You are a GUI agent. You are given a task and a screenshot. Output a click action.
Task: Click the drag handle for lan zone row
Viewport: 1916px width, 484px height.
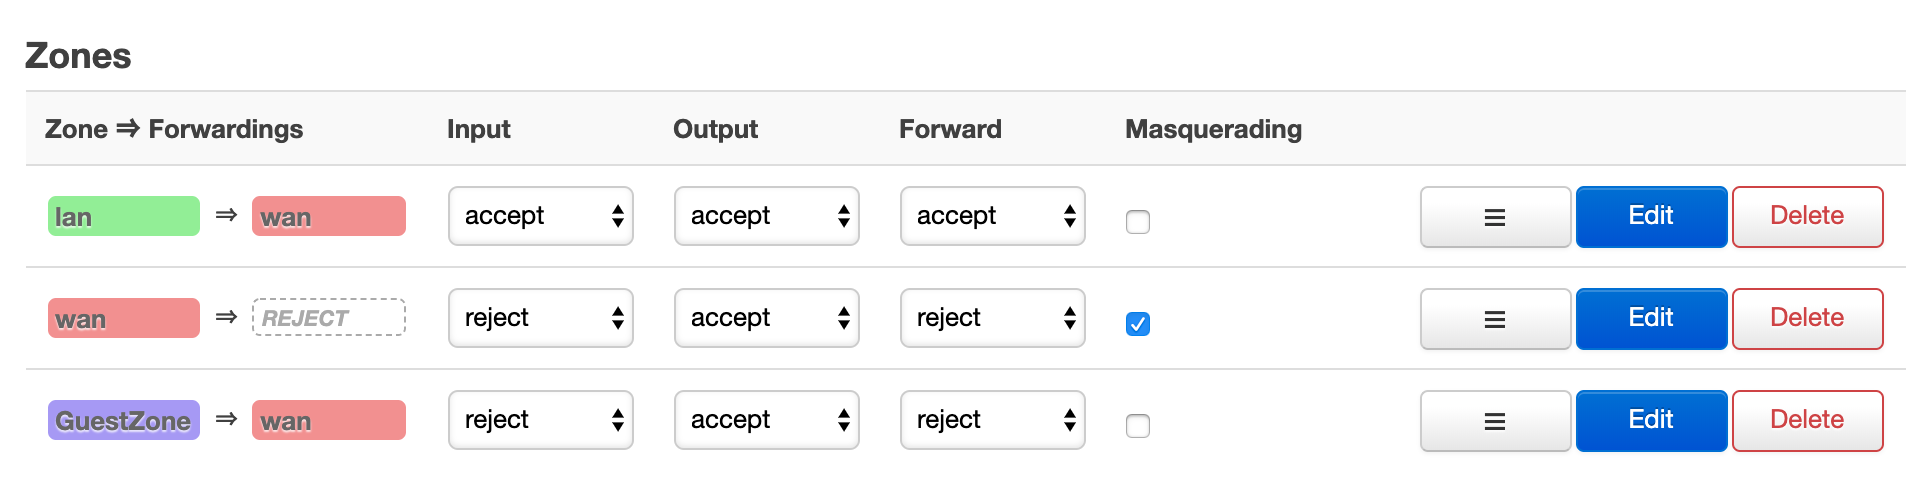coord(1495,217)
